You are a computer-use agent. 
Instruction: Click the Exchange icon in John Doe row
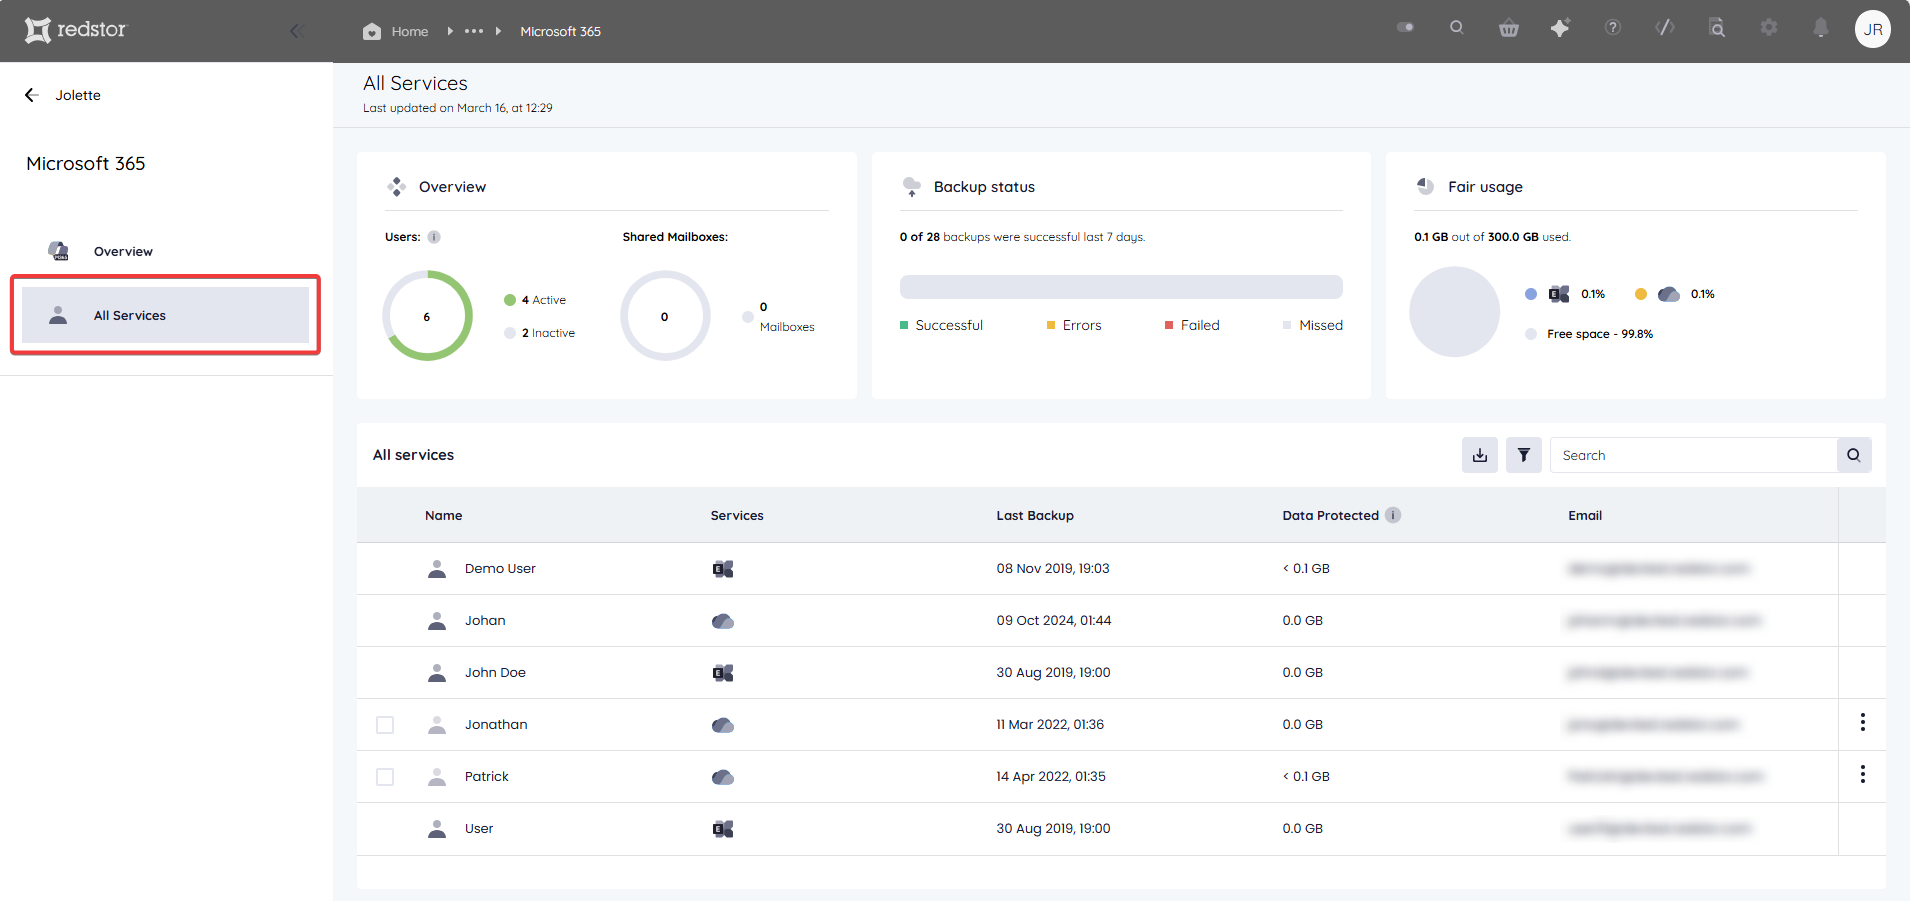(x=723, y=673)
